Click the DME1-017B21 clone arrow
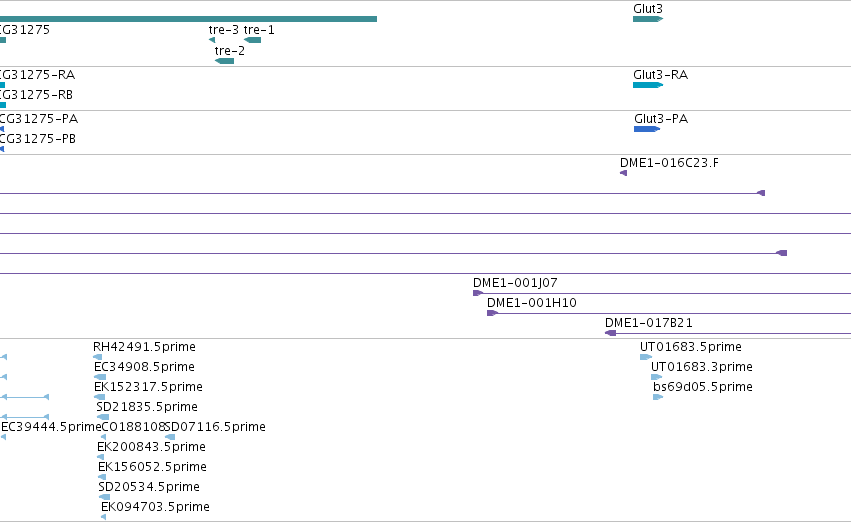Viewport: 851px width, 522px height. (611, 333)
